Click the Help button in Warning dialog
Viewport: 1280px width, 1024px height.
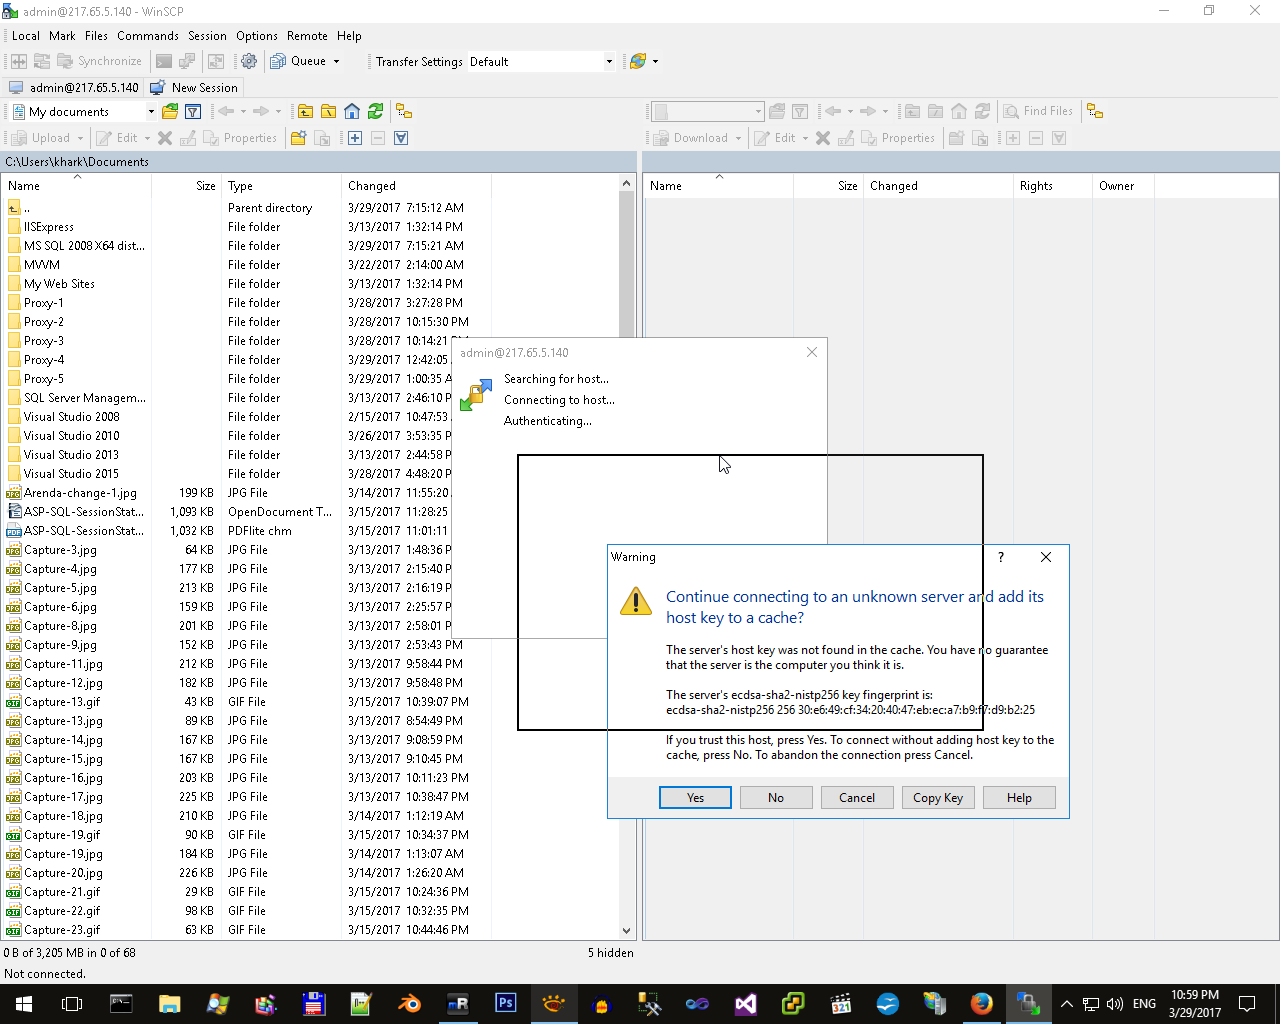(1019, 797)
